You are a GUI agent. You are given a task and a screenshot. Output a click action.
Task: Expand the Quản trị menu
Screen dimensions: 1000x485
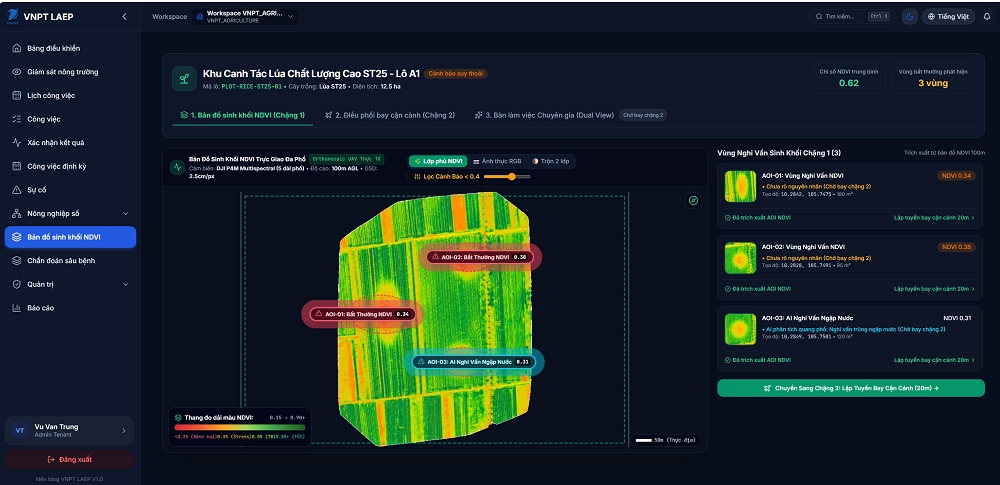(70, 285)
